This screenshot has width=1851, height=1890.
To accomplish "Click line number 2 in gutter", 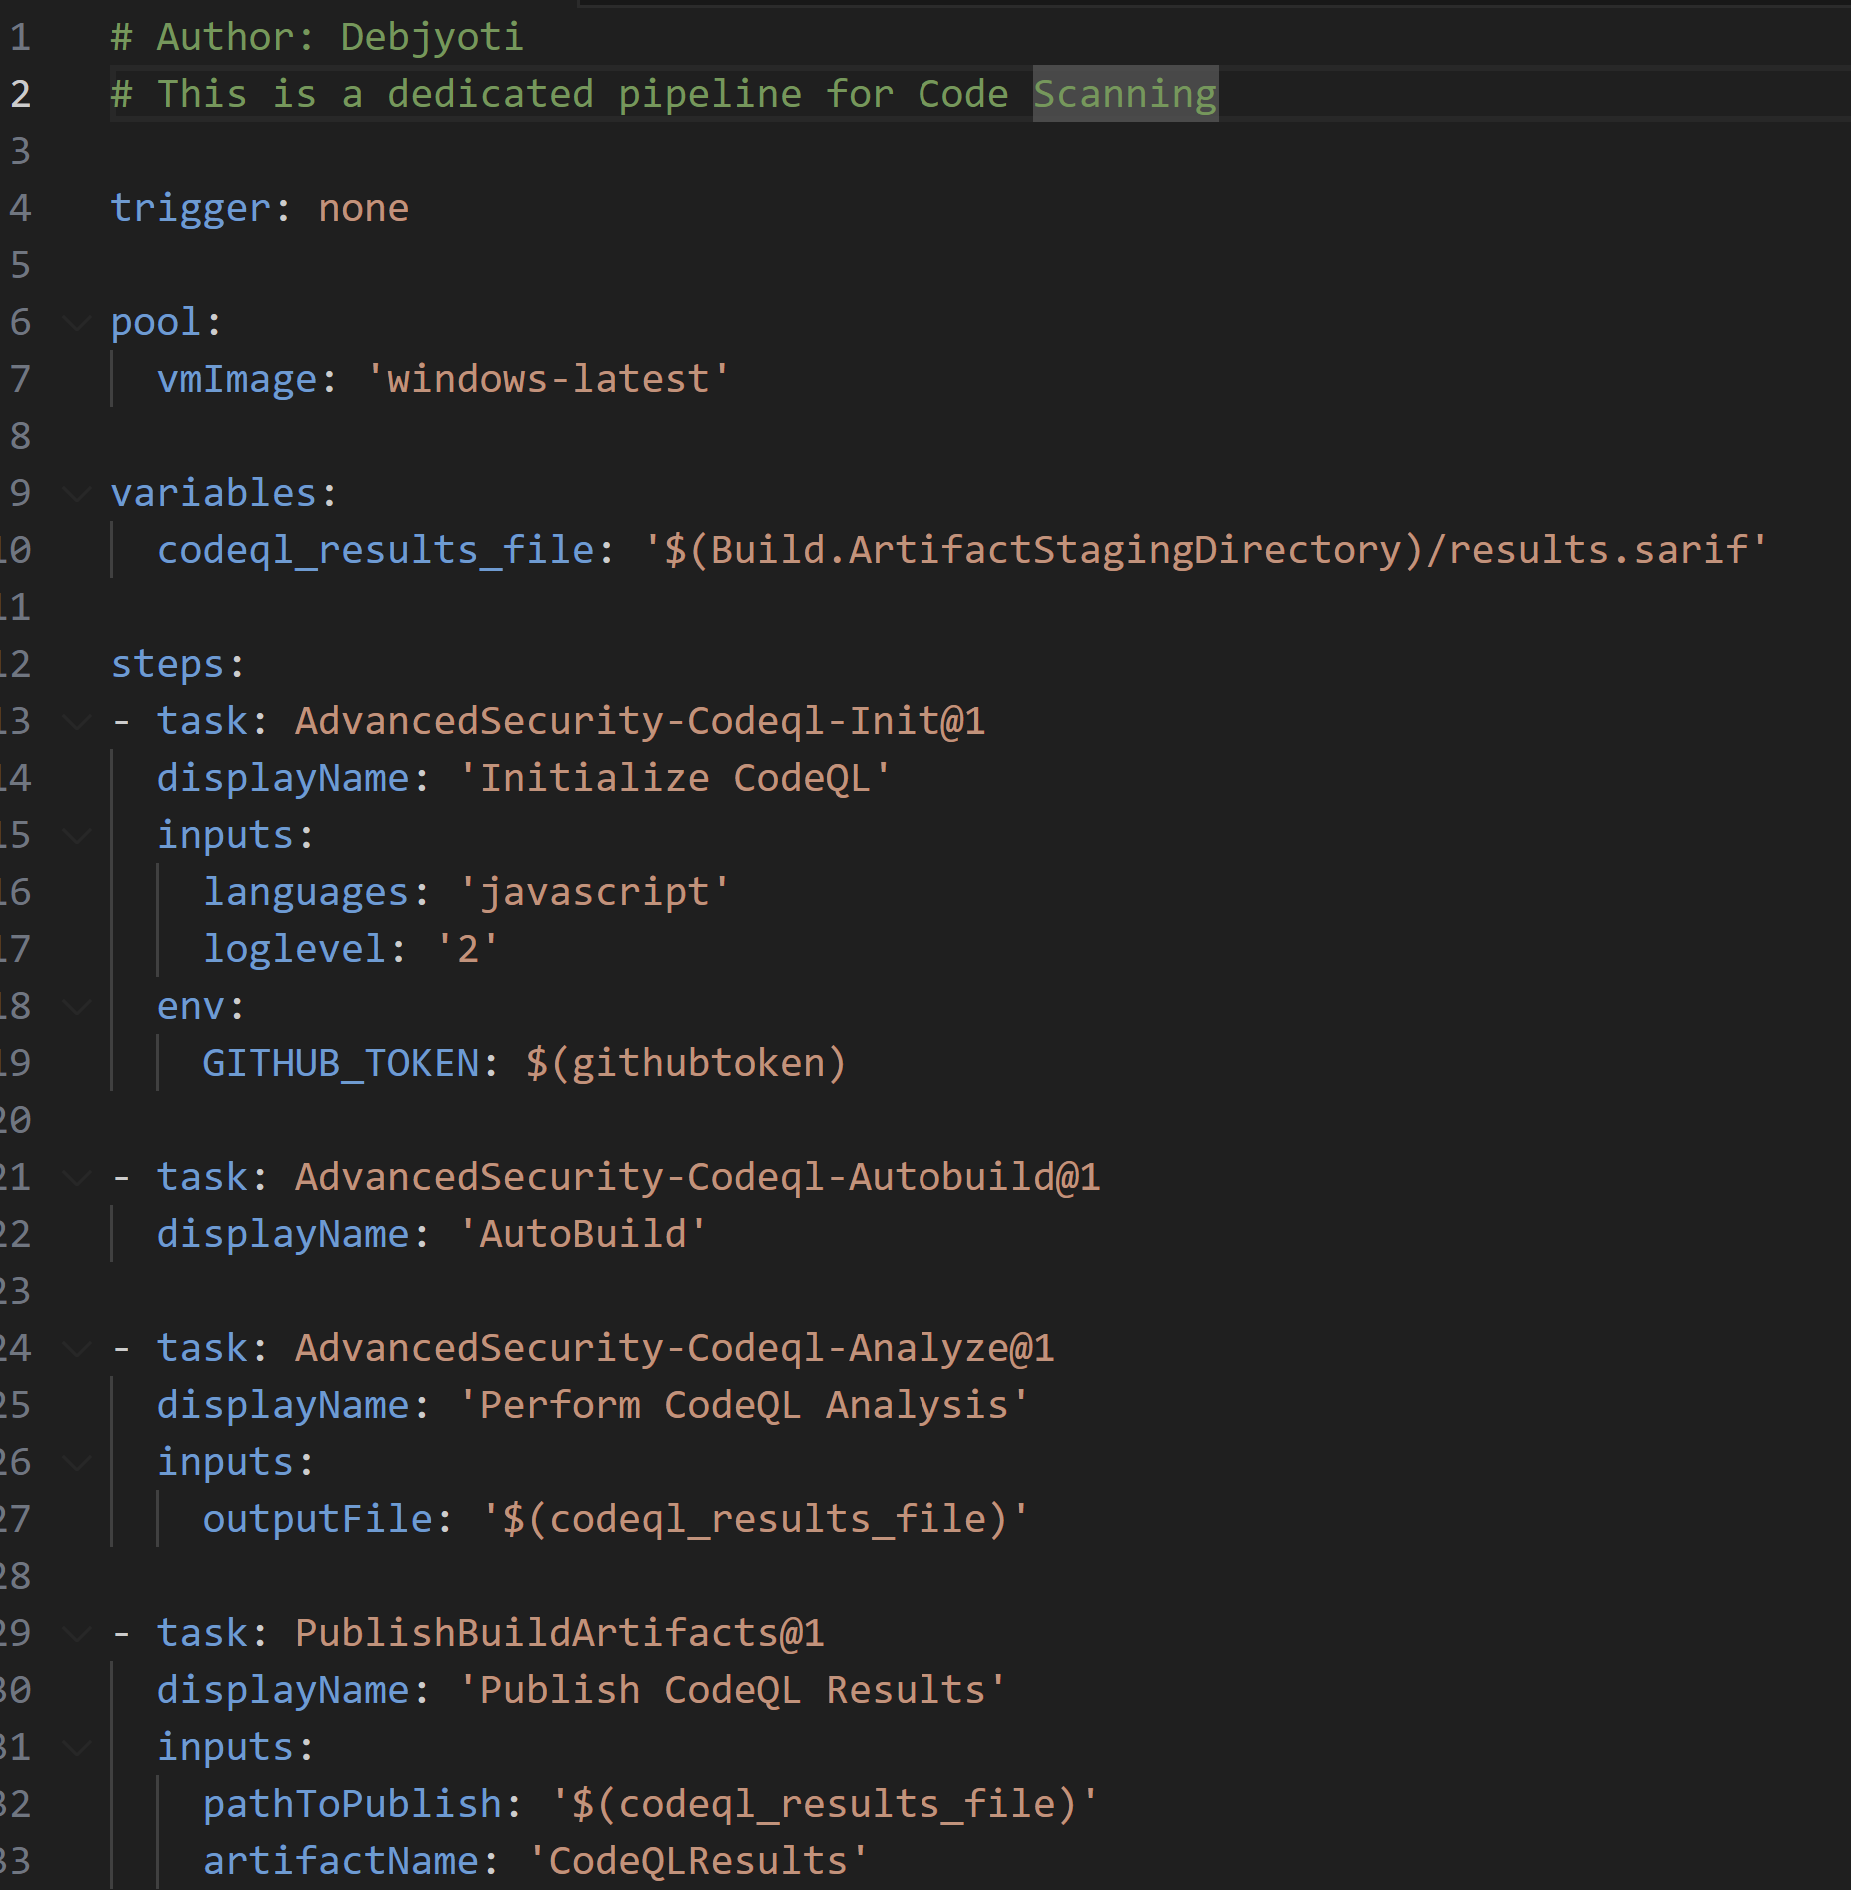I will (20, 94).
